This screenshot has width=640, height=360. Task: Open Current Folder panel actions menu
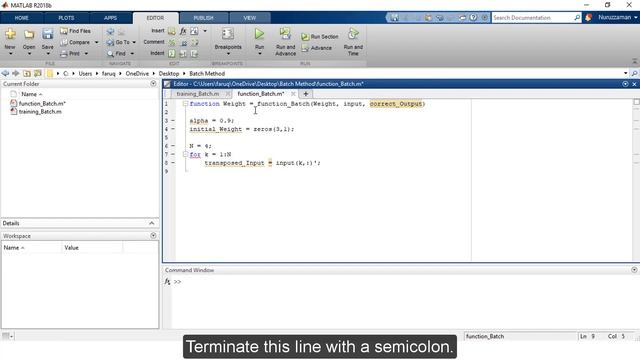pos(153,84)
